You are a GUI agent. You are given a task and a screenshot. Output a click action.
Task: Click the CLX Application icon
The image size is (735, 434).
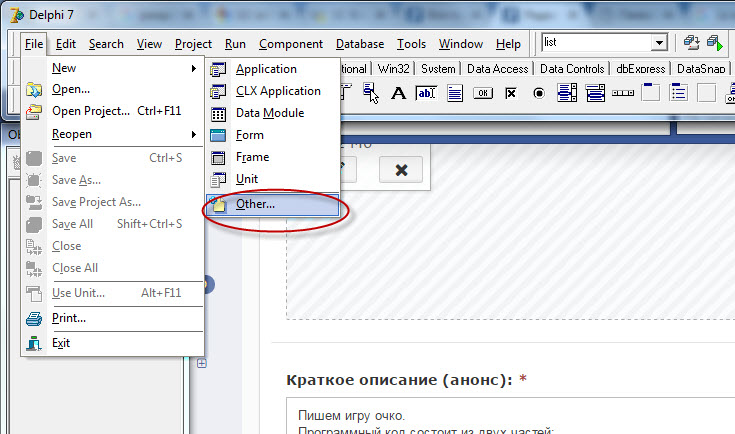218,91
